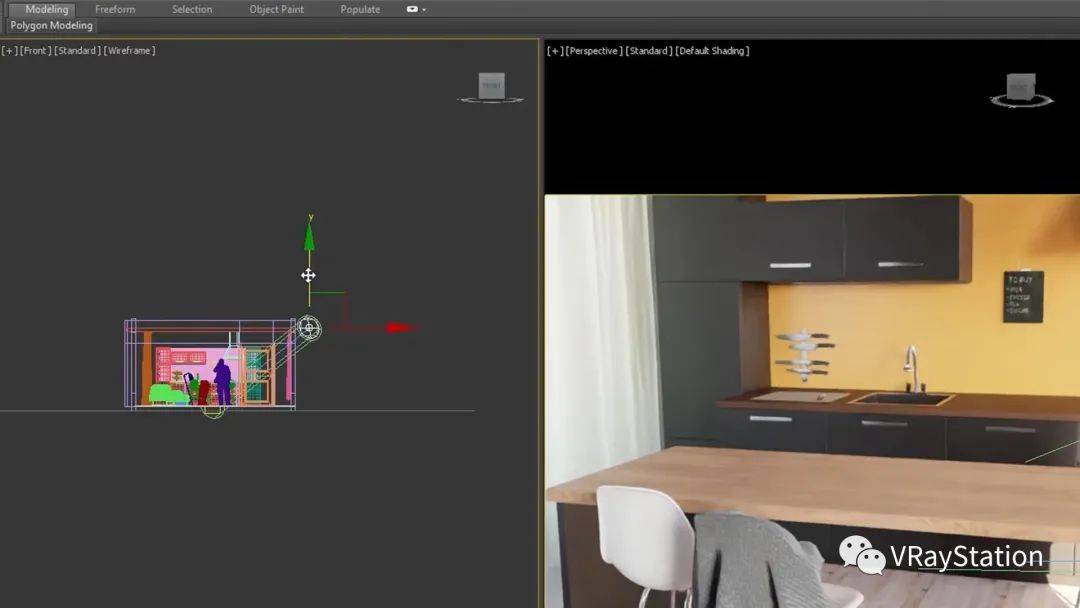The height and width of the screenshot is (608, 1080).
Task: Click the ViewCube in the Front viewport
Action: coord(491,86)
